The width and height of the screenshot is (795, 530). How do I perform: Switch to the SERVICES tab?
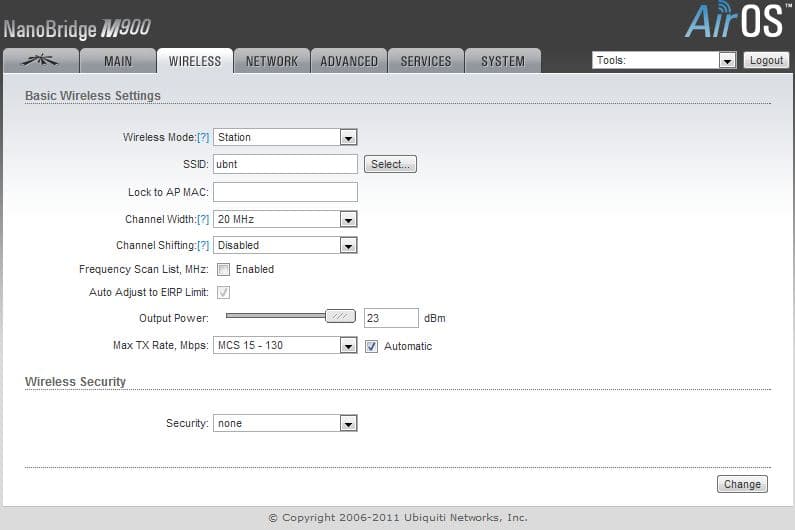[426, 61]
